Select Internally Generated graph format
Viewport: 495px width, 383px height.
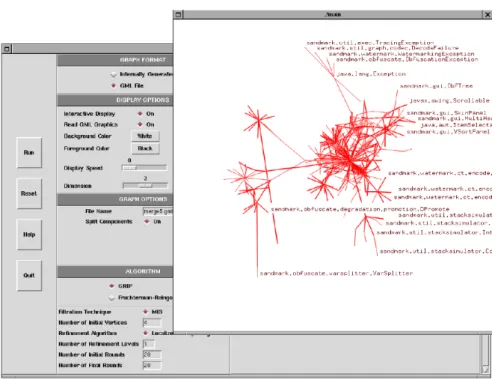[114, 74]
